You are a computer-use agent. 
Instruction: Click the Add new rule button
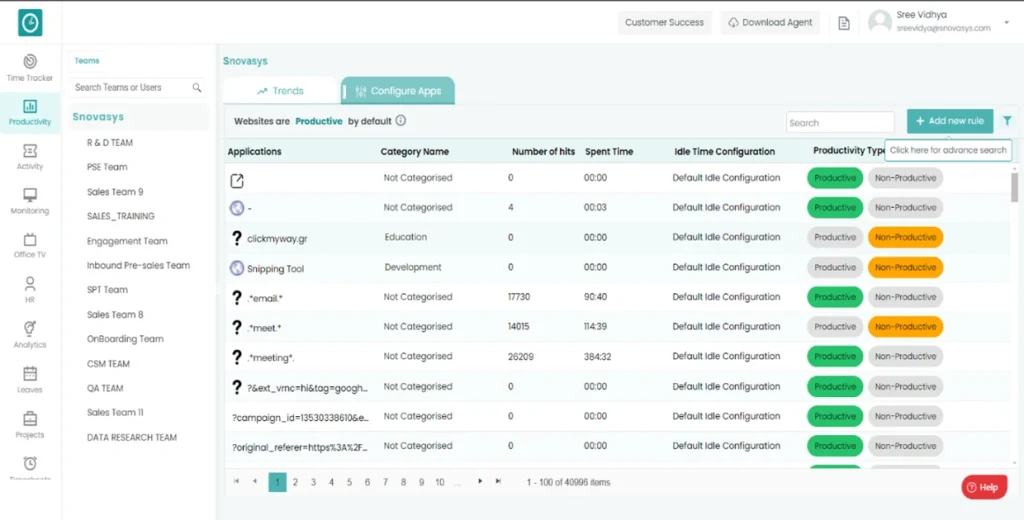(x=950, y=121)
